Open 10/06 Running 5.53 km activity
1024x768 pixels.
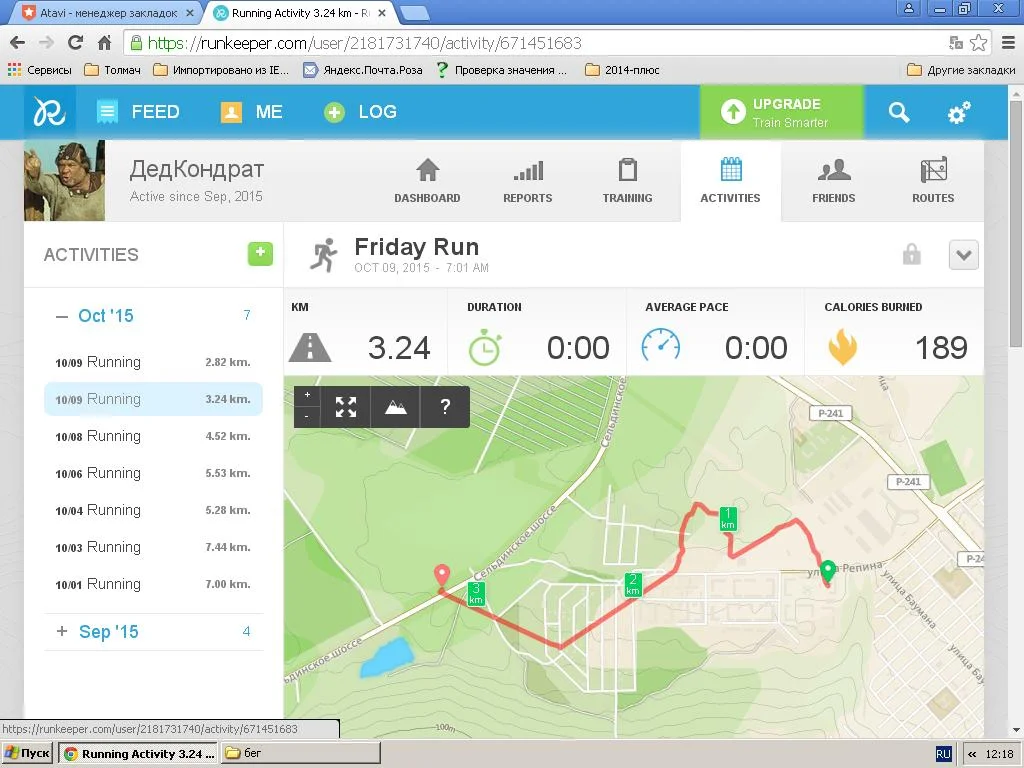click(153, 473)
